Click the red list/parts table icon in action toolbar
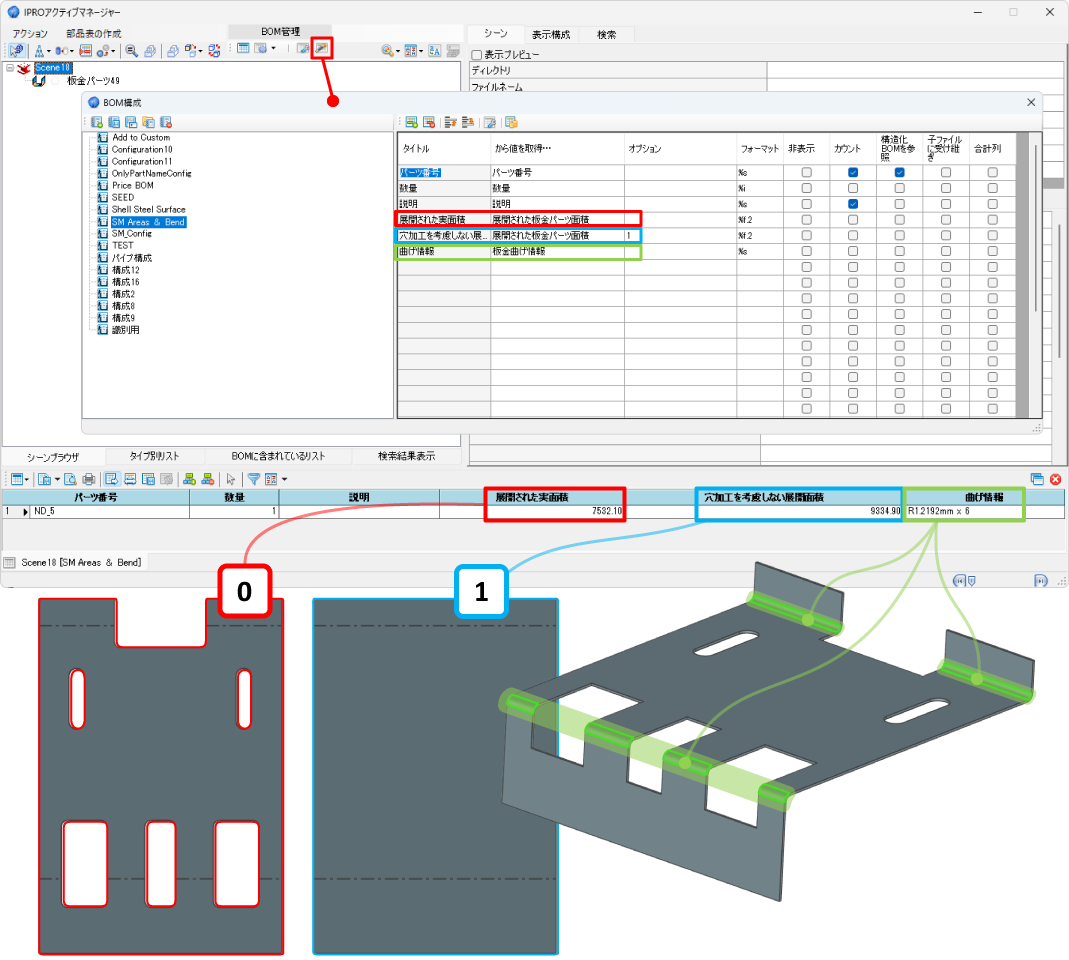Viewport: 1069px width, 960px height. [x=85, y=50]
